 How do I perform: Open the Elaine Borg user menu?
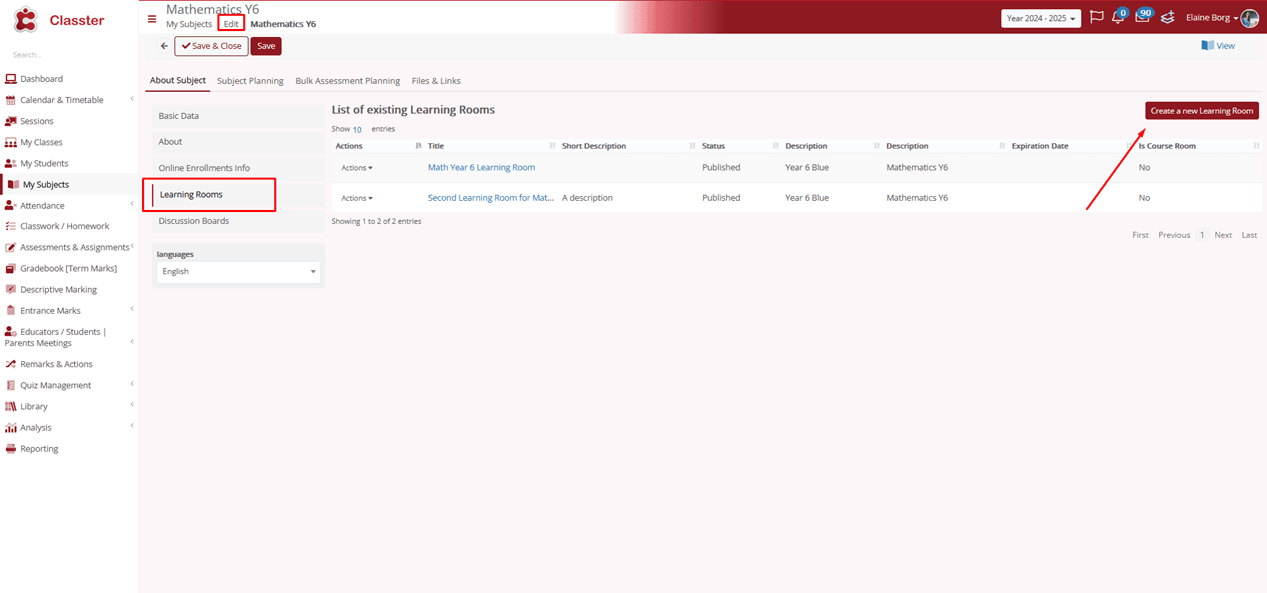pos(1212,18)
